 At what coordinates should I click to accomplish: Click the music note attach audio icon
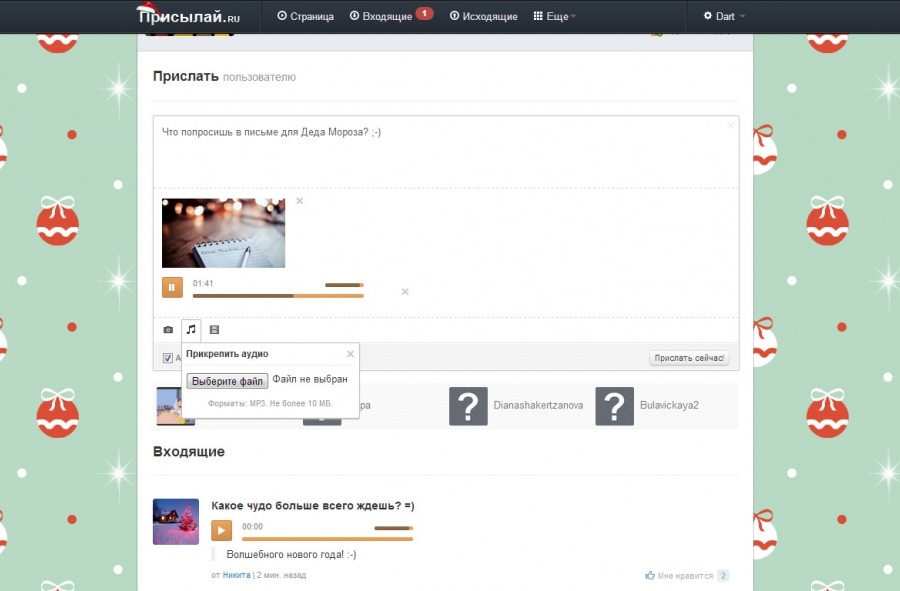coord(191,329)
